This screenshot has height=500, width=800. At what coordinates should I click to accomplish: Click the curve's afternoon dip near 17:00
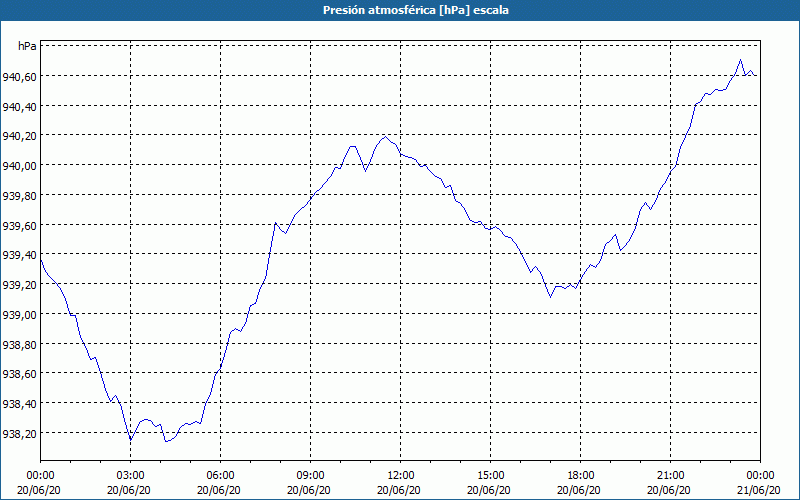point(550,297)
